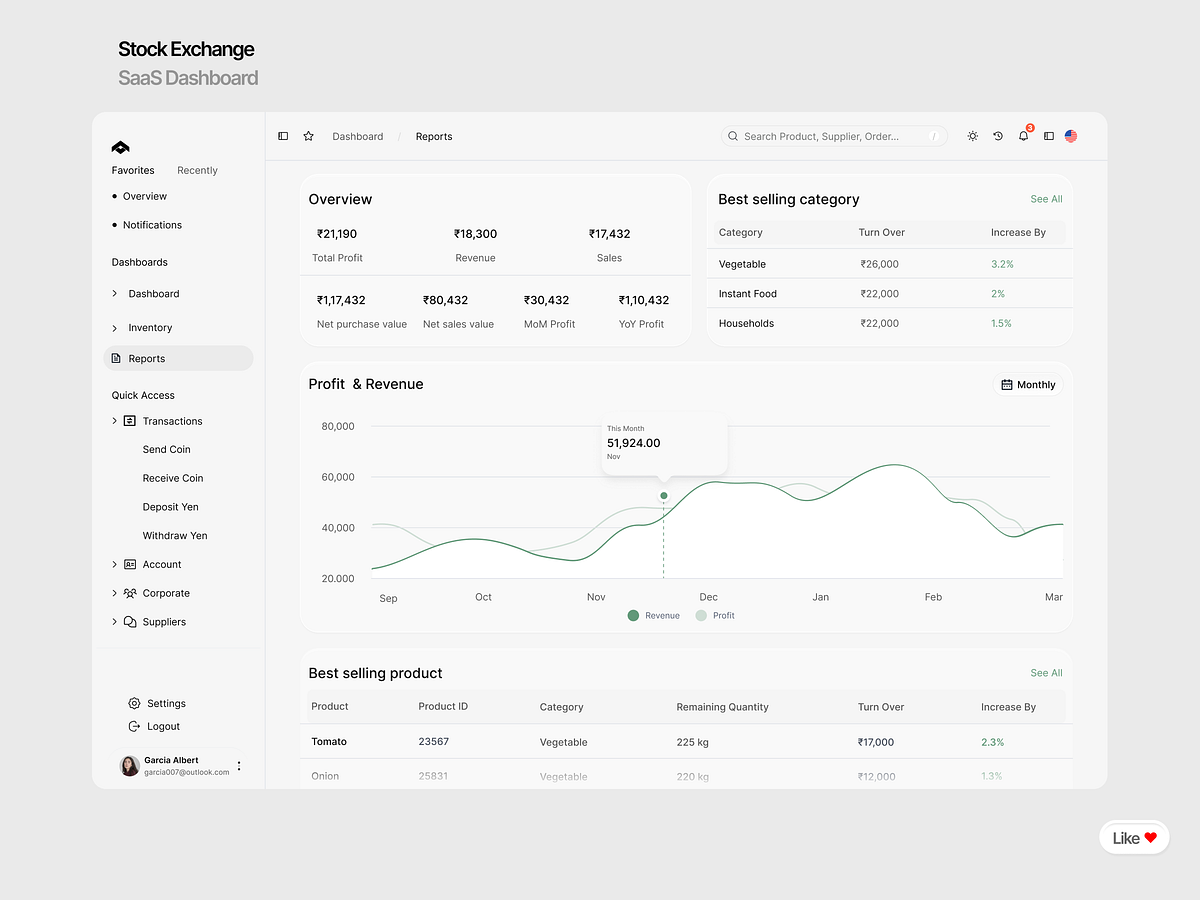Switch to the Recently tab in the sidebar
1200x900 pixels.
tap(197, 170)
